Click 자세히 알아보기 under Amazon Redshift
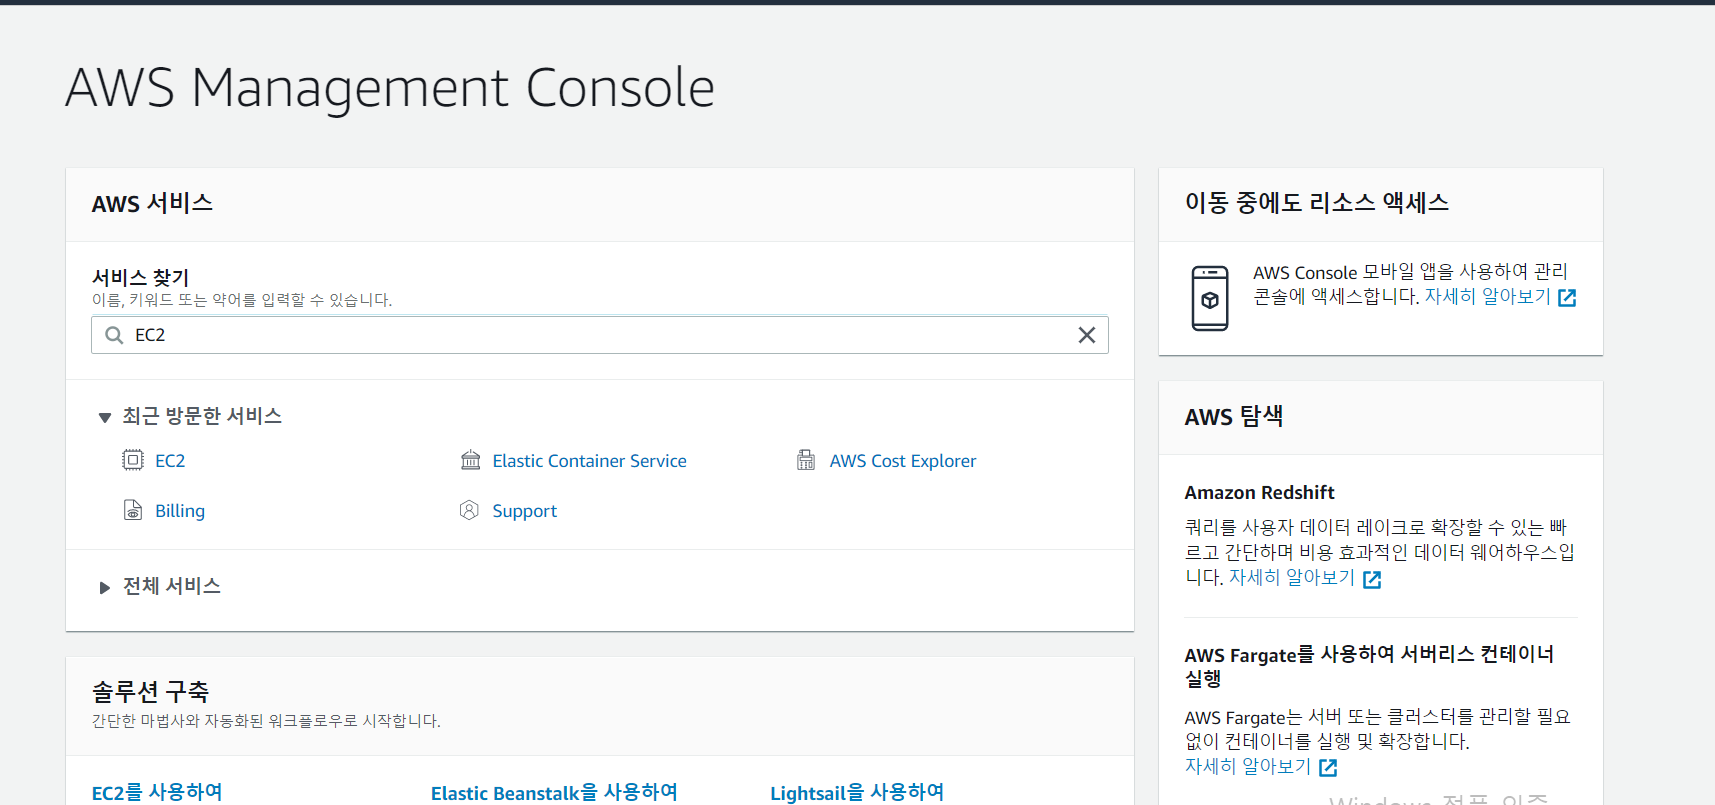 tap(1291, 578)
